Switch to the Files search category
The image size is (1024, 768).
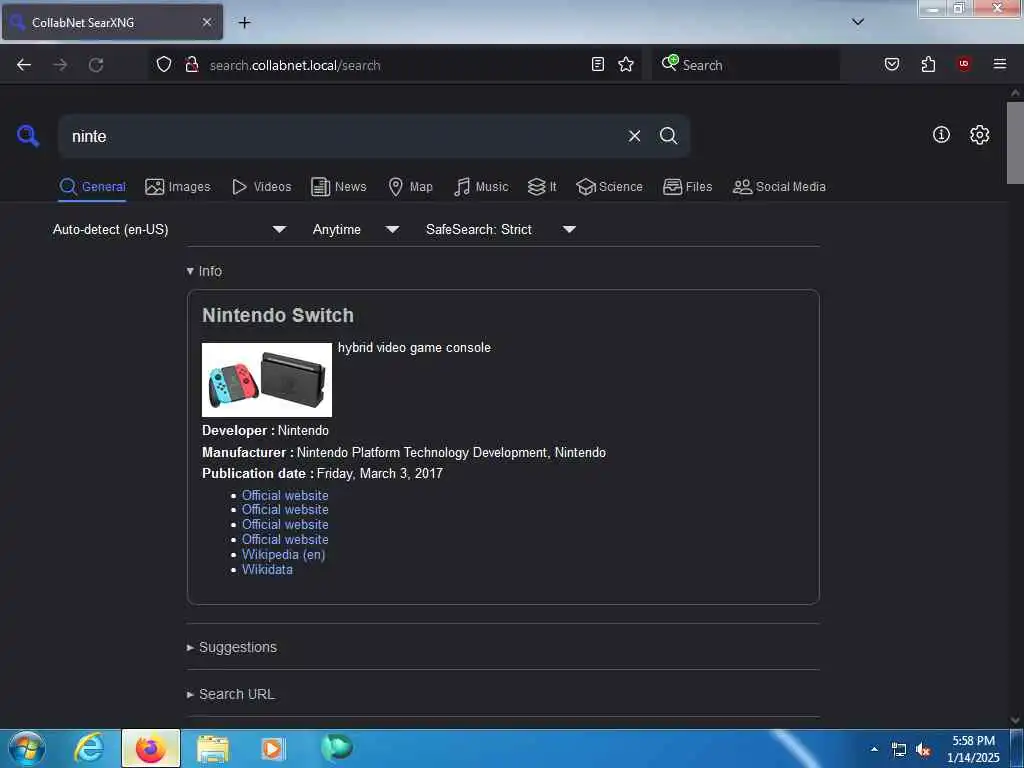point(688,187)
